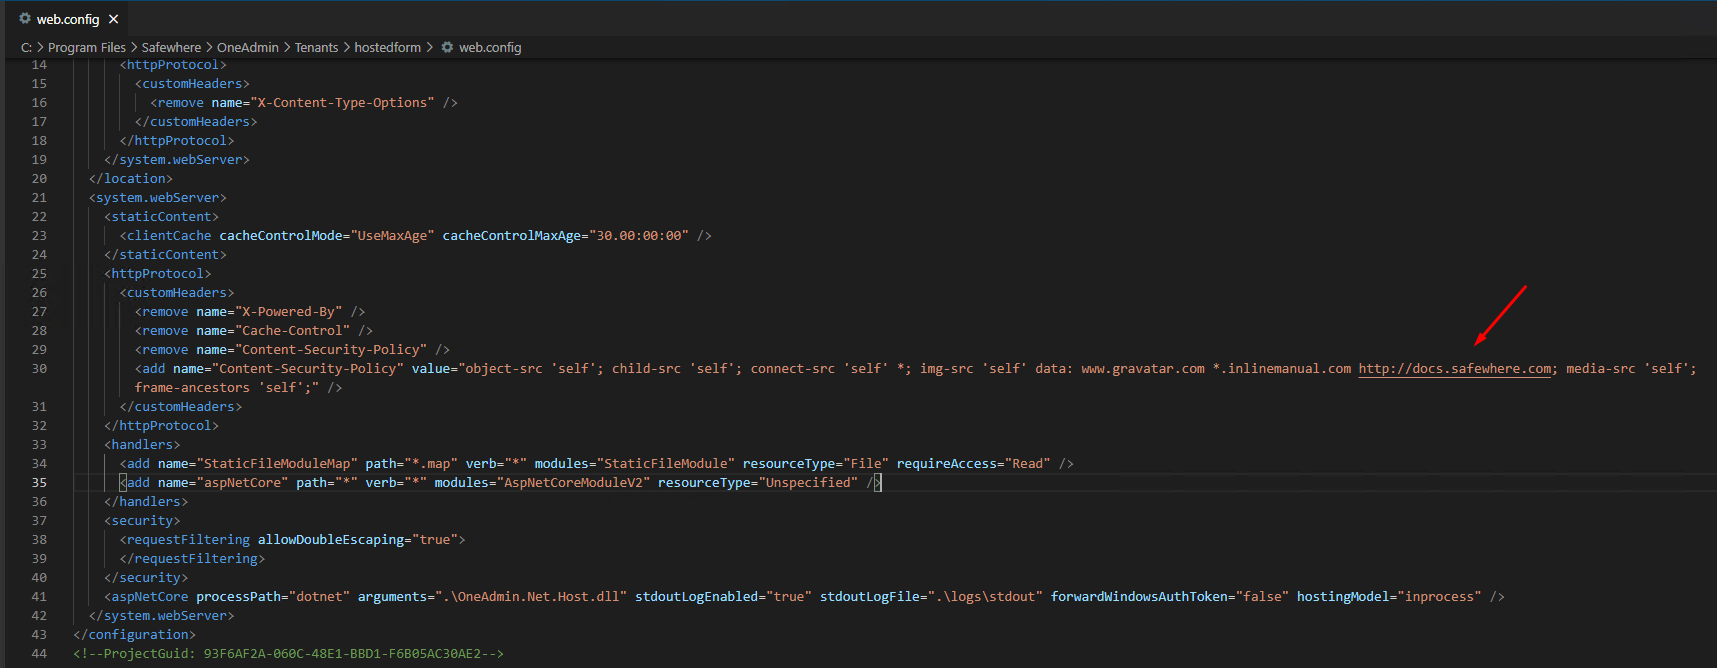Viewport: 1717px width, 668px height.
Task: Click line number 44 in the gutter
Action: tap(39, 654)
